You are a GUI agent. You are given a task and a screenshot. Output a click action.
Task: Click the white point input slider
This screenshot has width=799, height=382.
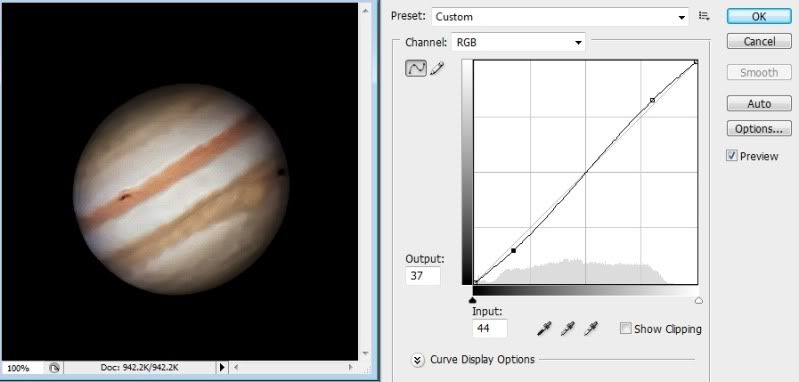699,301
